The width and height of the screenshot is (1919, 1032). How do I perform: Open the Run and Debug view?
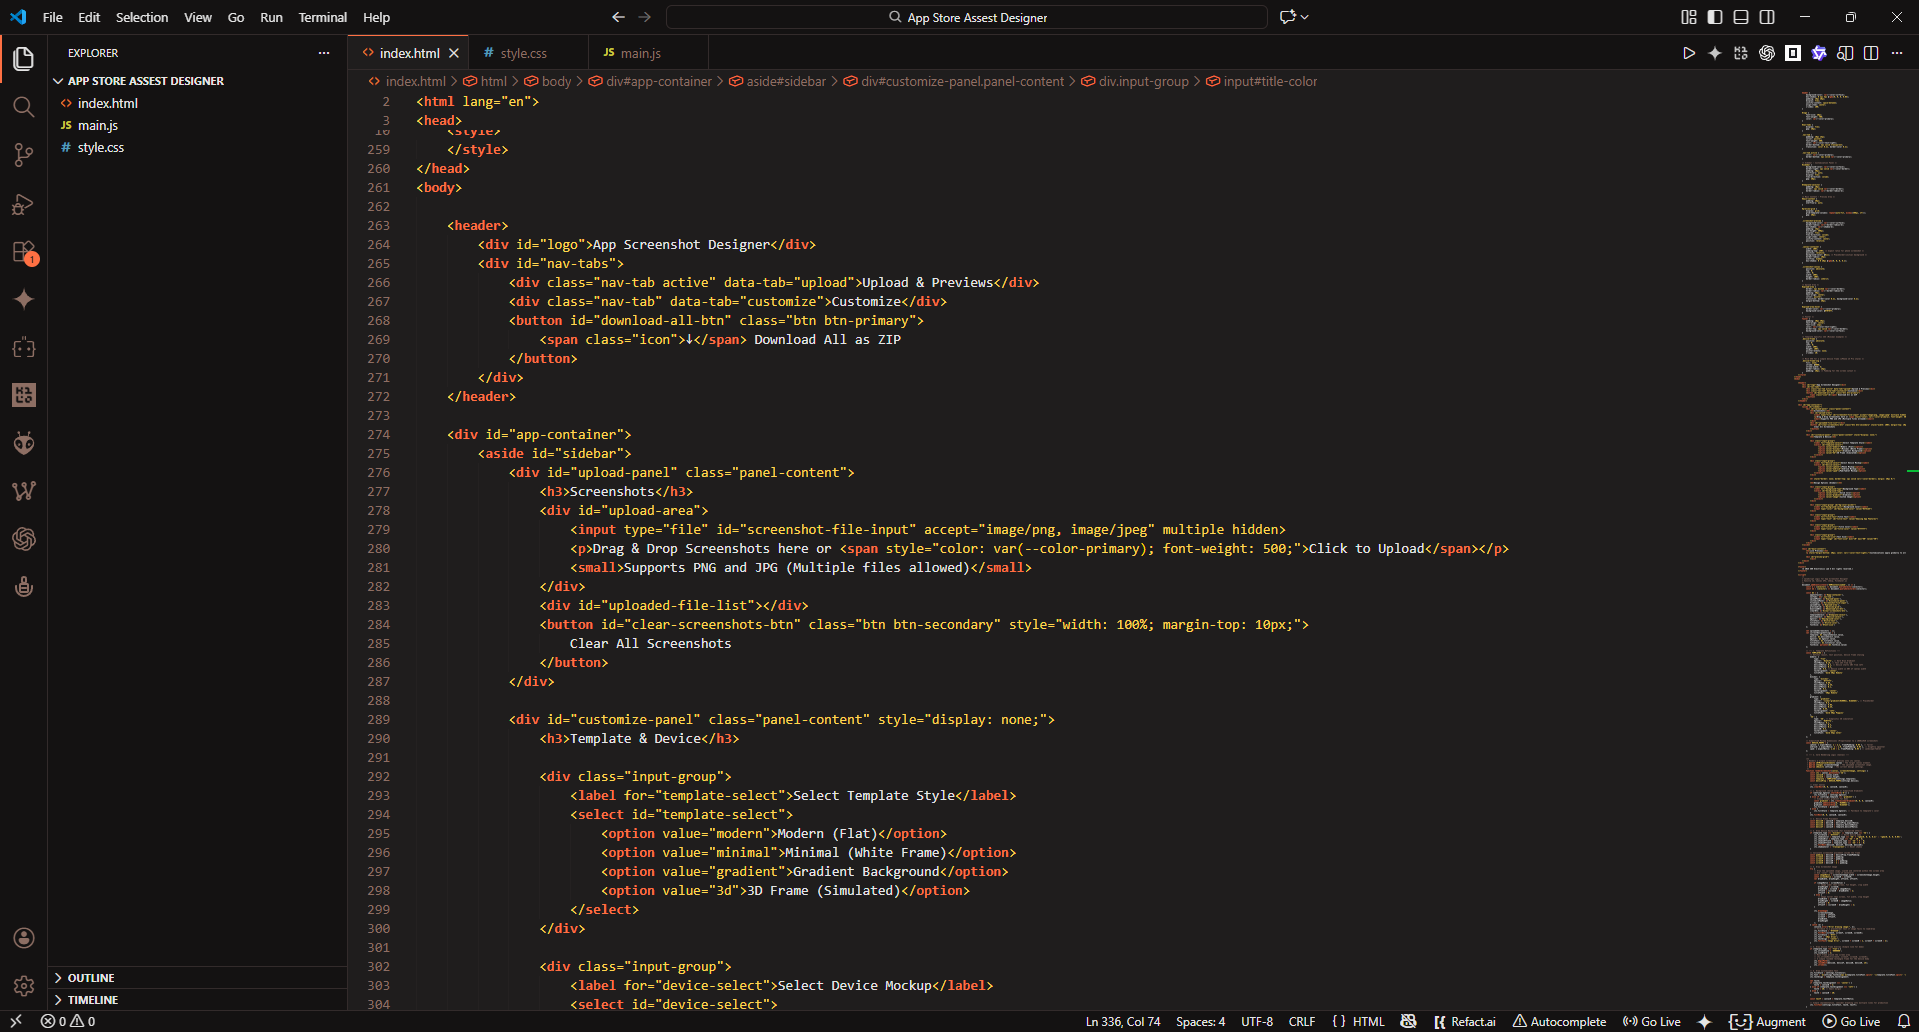pyautogui.click(x=23, y=203)
